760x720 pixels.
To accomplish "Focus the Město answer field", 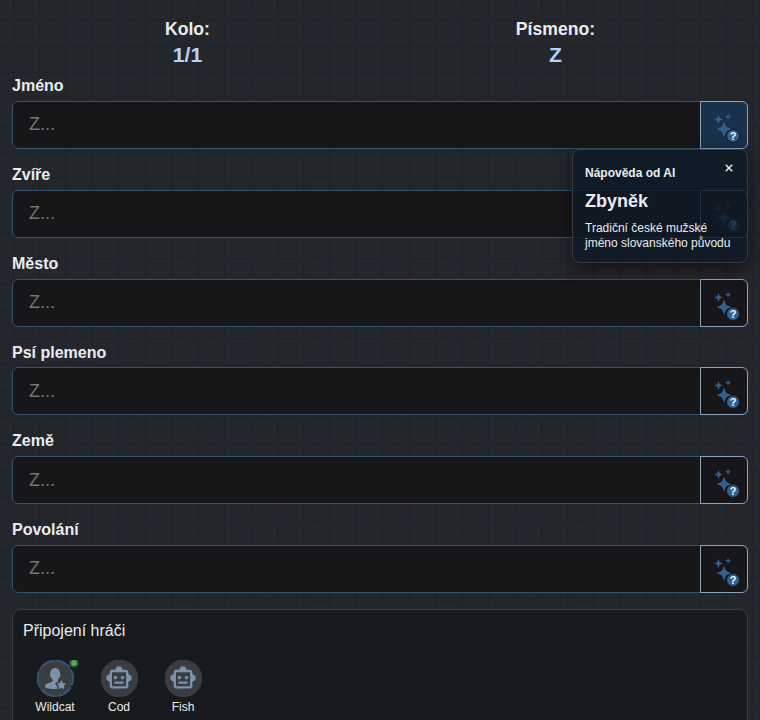I will pyautogui.click(x=356, y=303).
